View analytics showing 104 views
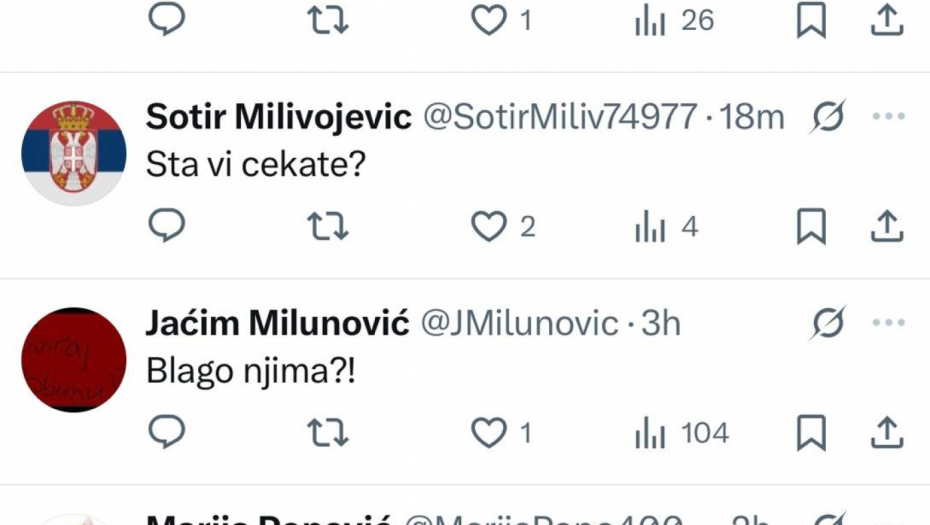 pos(651,434)
